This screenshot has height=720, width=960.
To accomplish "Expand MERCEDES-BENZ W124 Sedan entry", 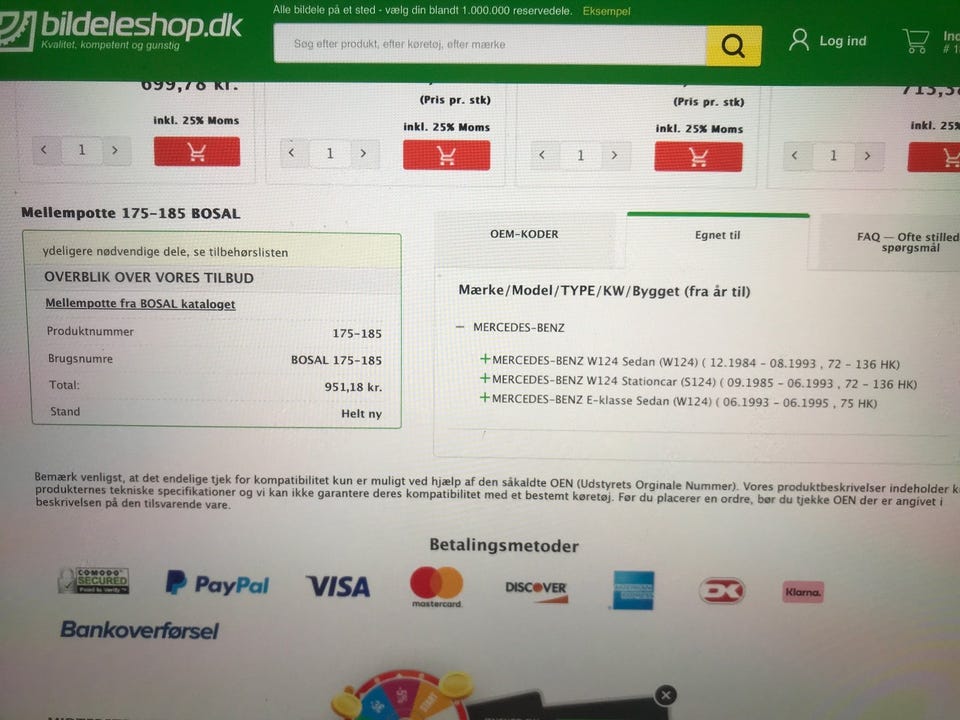I will pyautogui.click(x=485, y=359).
